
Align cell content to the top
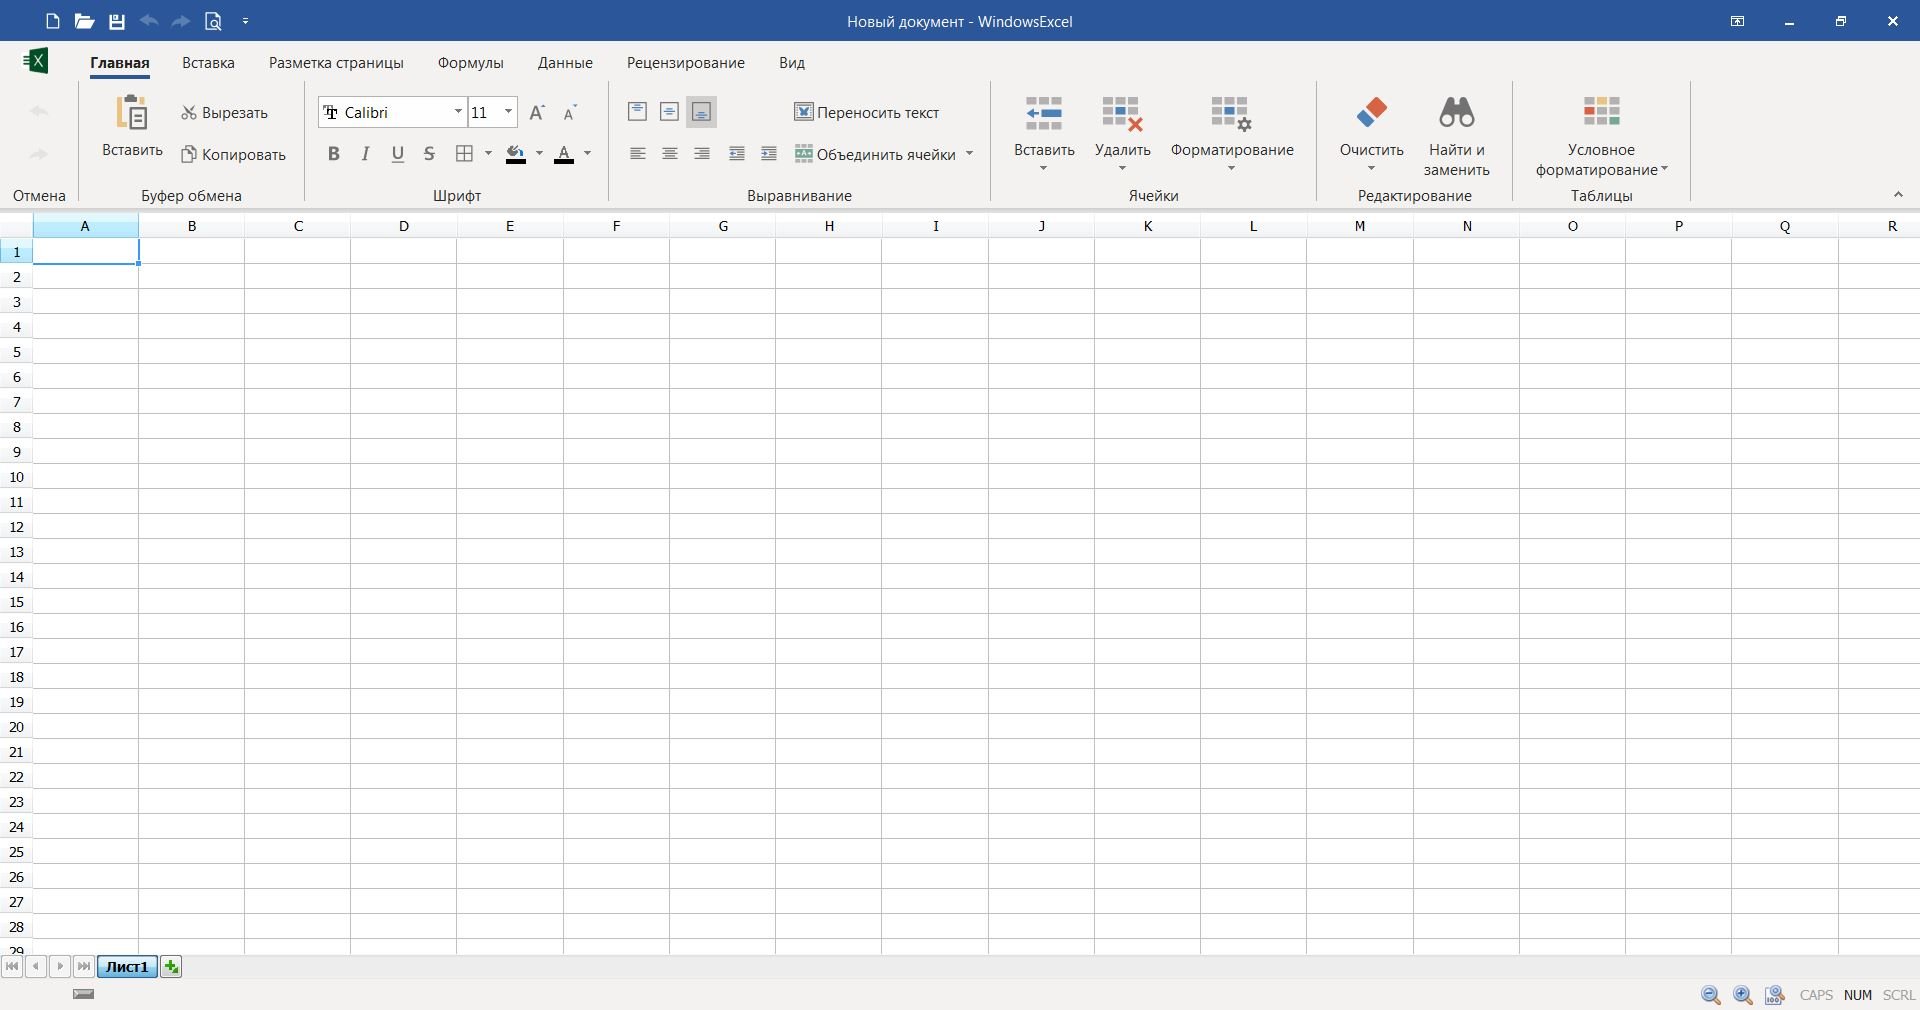pyautogui.click(x=637, y=112)
